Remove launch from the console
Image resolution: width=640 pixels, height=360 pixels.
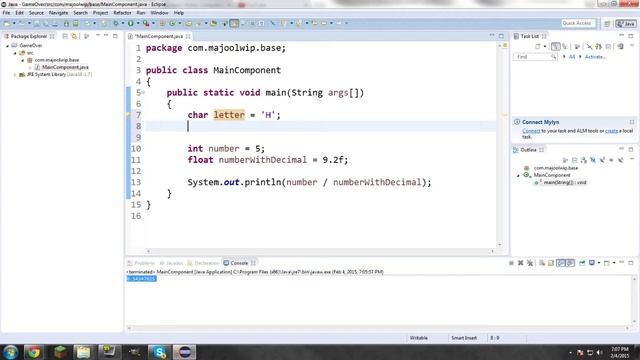521,263
